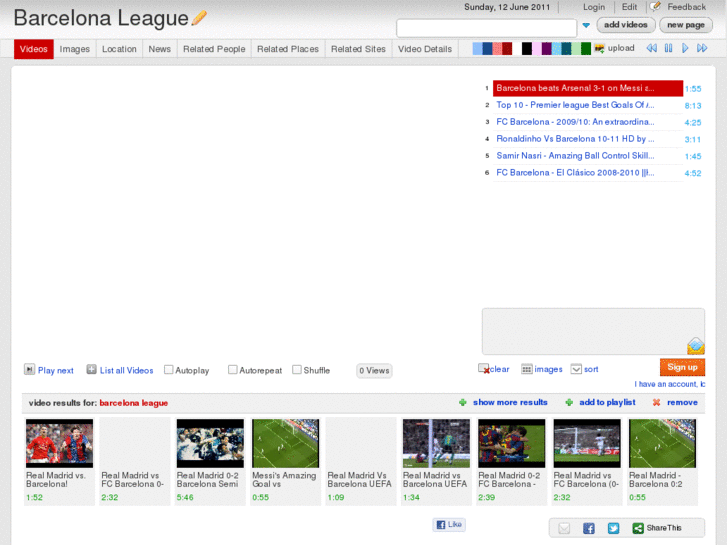Open the Related People tab
Viewport: 727px width, 545px height.
coord(214,49)
